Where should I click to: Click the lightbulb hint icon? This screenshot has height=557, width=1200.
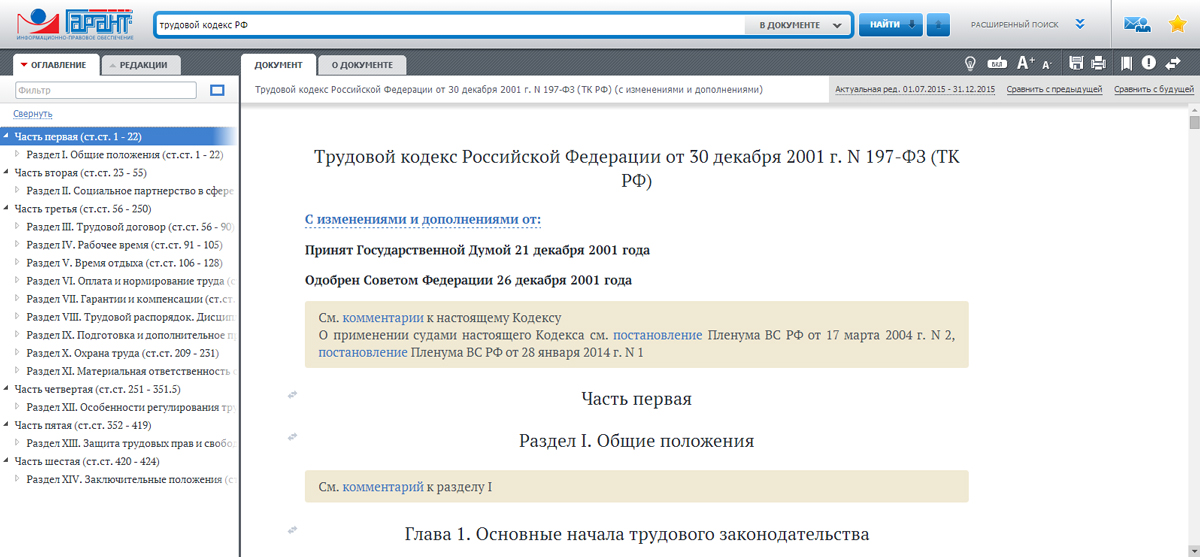click(969, 64)
